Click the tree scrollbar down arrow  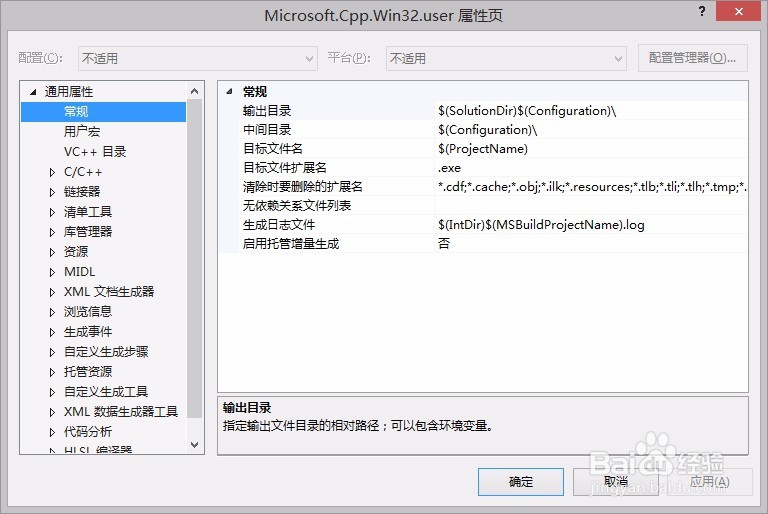point(194,444)
